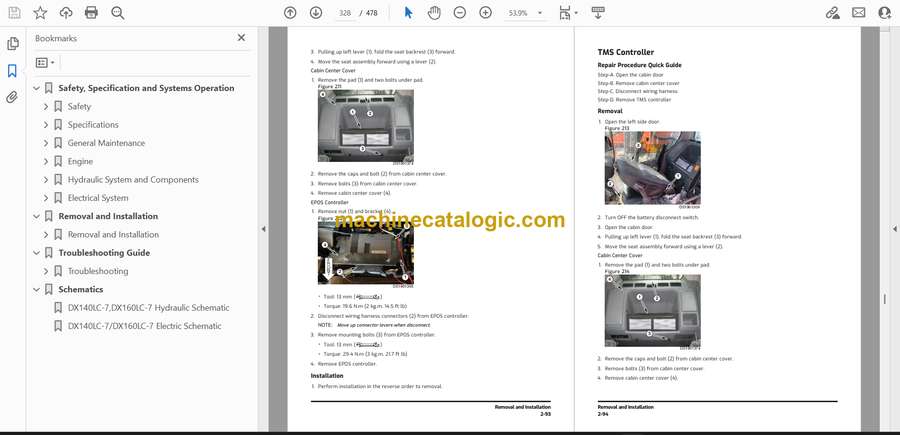Open the bookmarks options menu
The width and height of the screenshot is (900, 435).
tap(45, 62)
